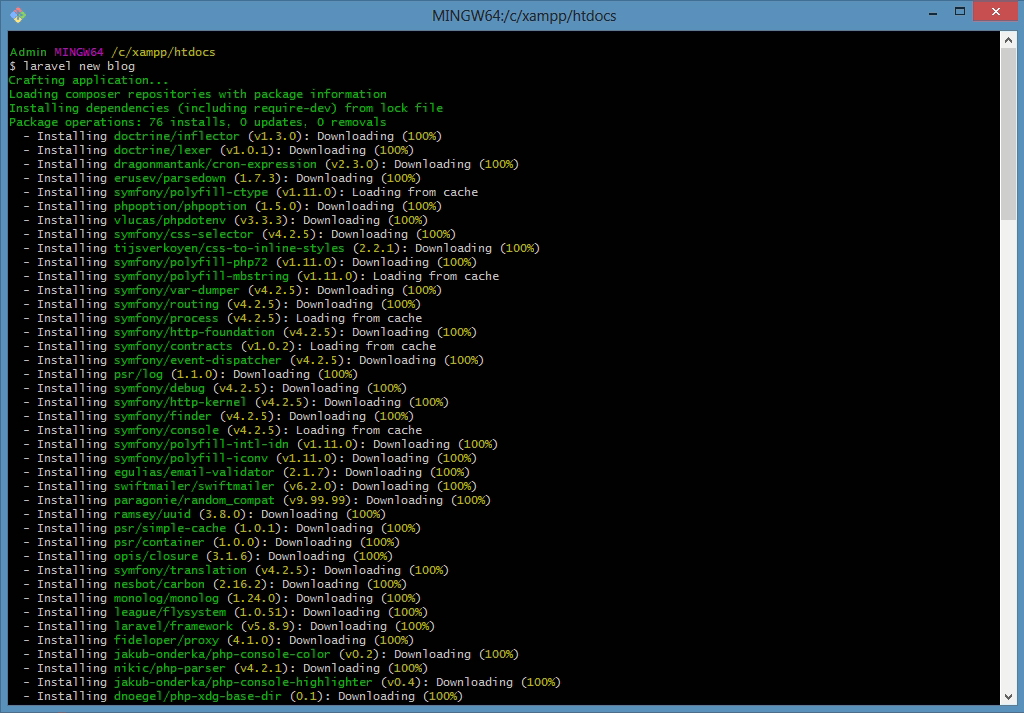Click the doctrine/inflector package name
Viewport: 1024px width, 713px height.
(176, 136)
